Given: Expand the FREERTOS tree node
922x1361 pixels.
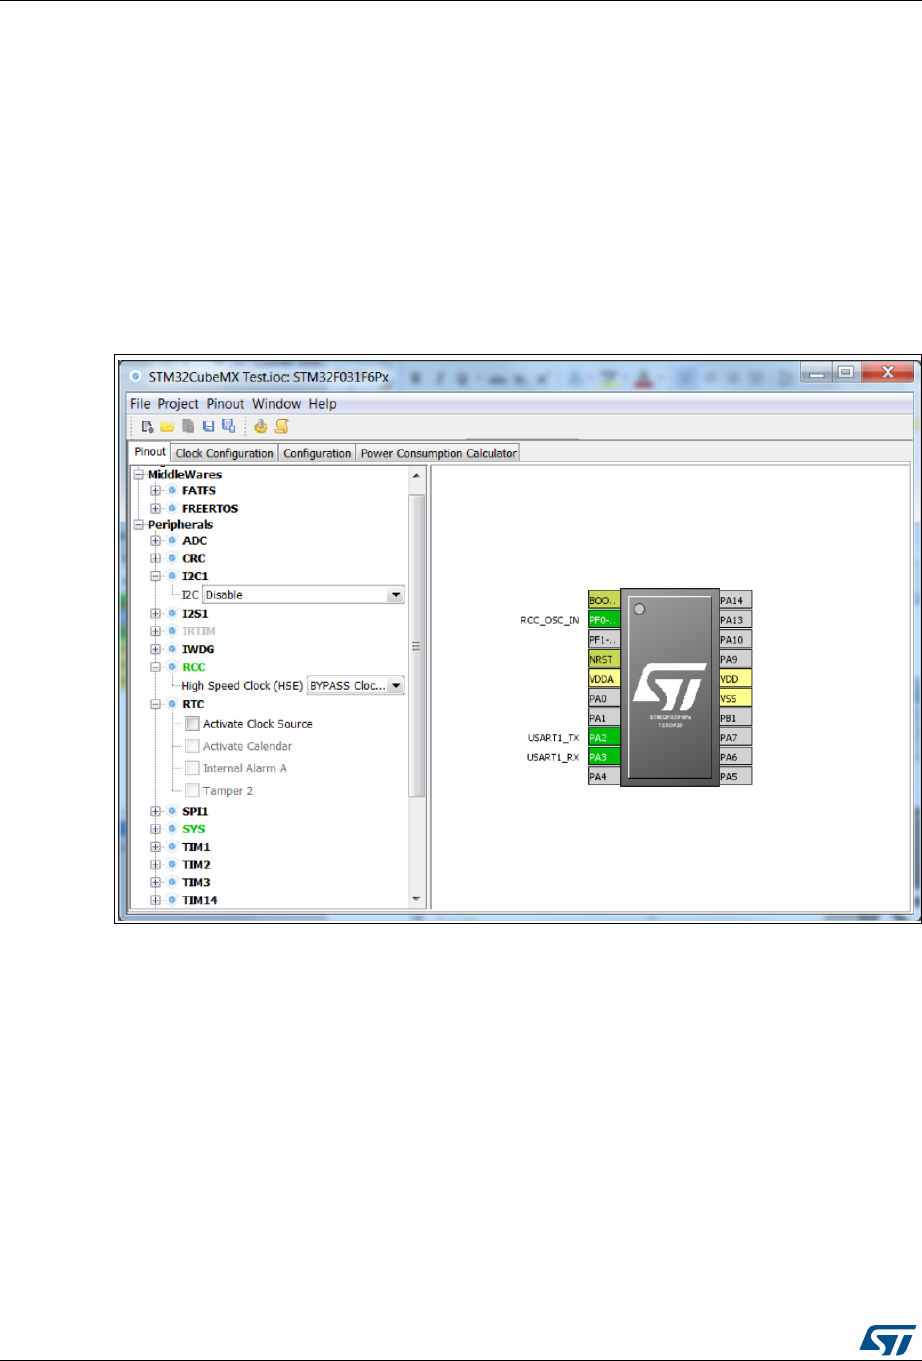Looking at the screenshot, I should pos(155,508).
